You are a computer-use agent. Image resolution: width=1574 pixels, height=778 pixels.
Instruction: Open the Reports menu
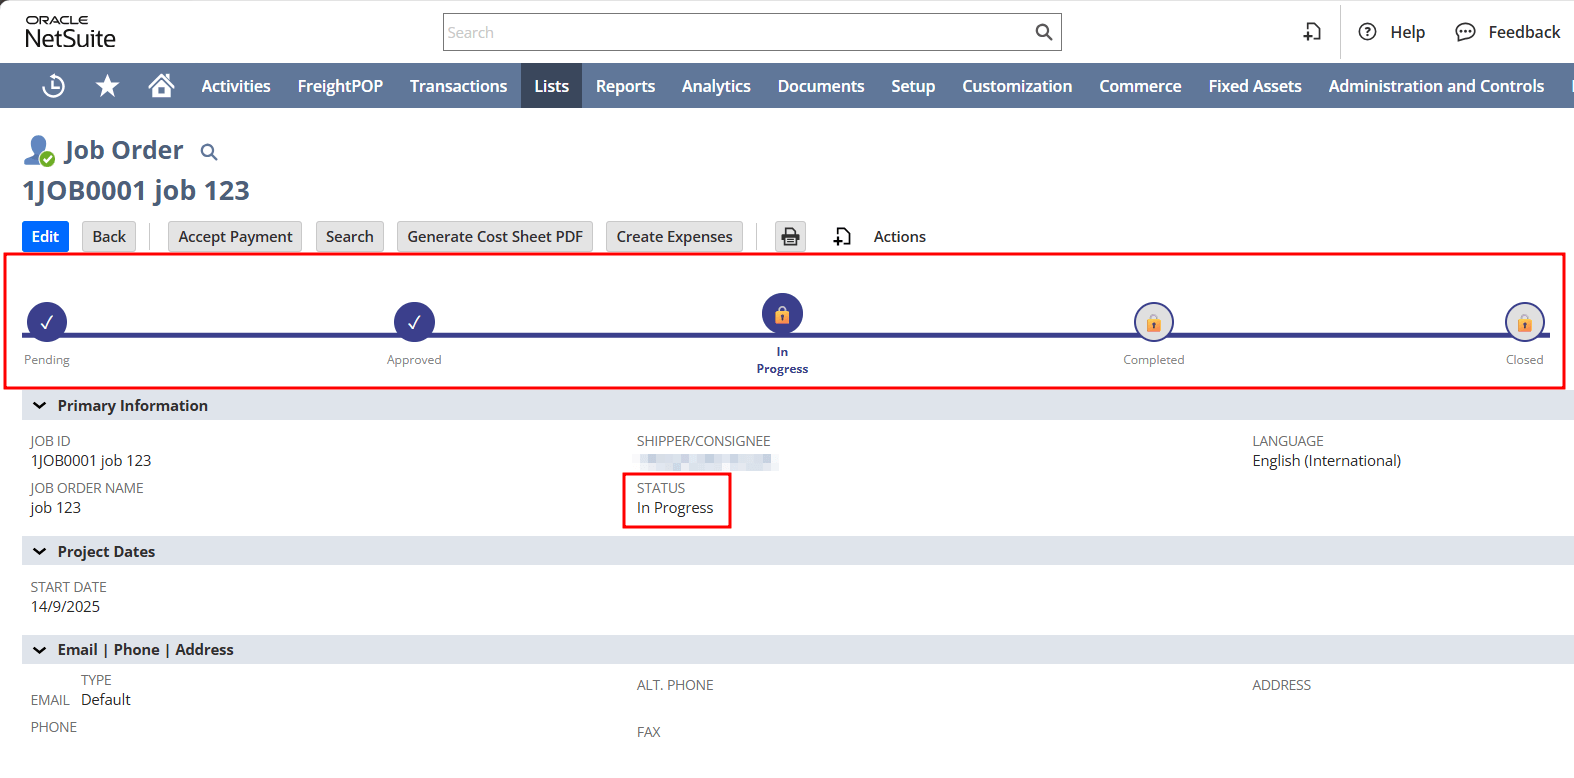(625, 86)
